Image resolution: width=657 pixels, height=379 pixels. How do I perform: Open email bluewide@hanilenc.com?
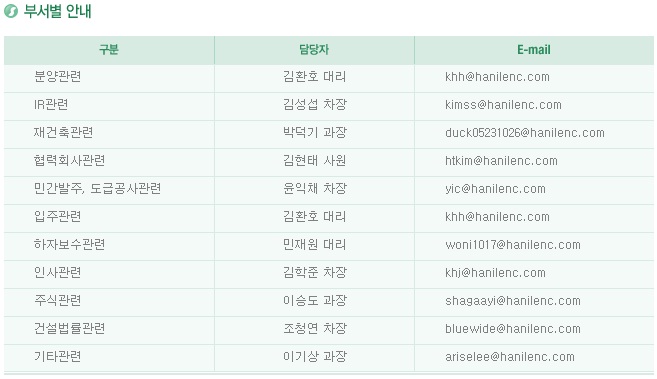coord(513,329)
